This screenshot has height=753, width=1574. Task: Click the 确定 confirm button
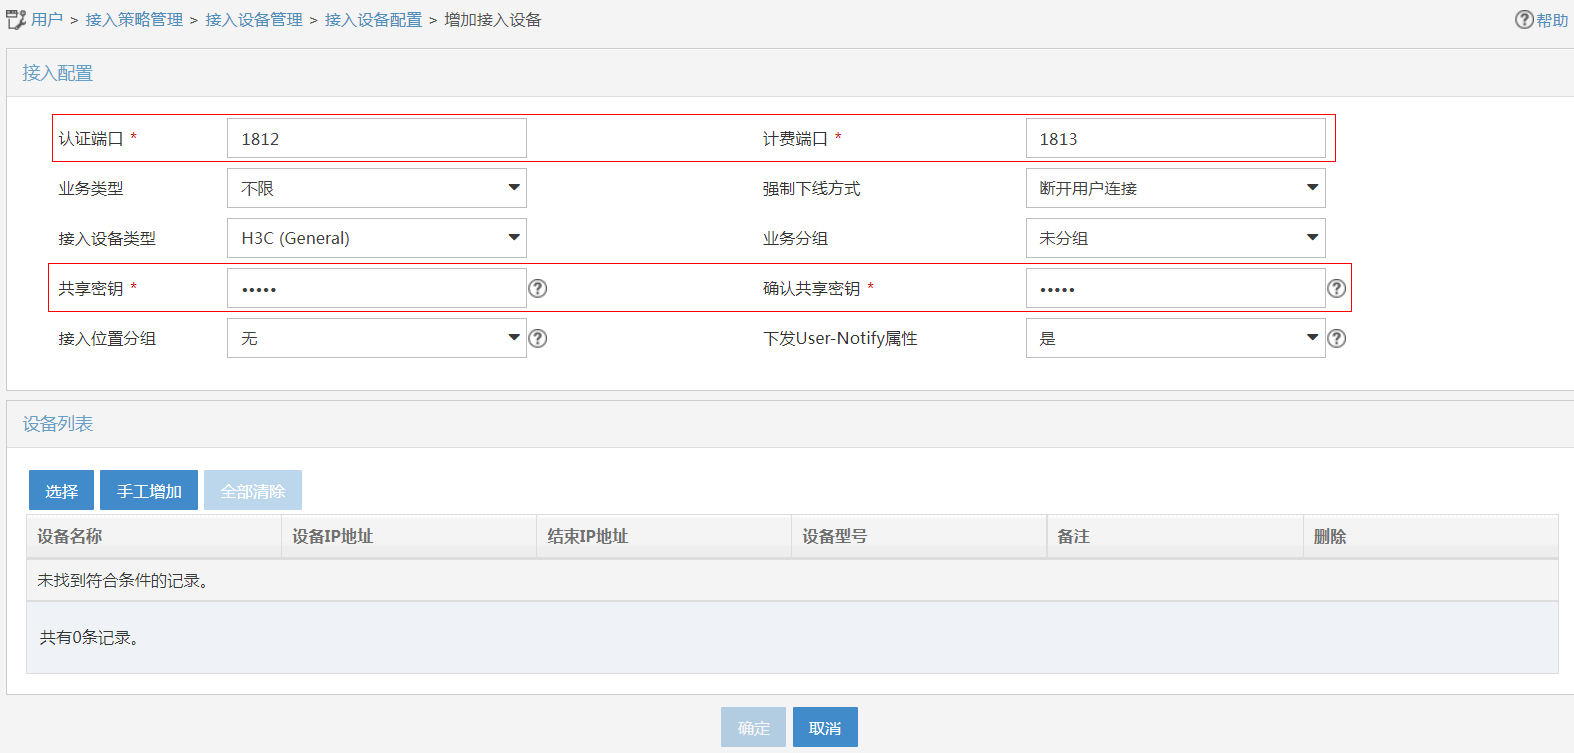point(754,727)
